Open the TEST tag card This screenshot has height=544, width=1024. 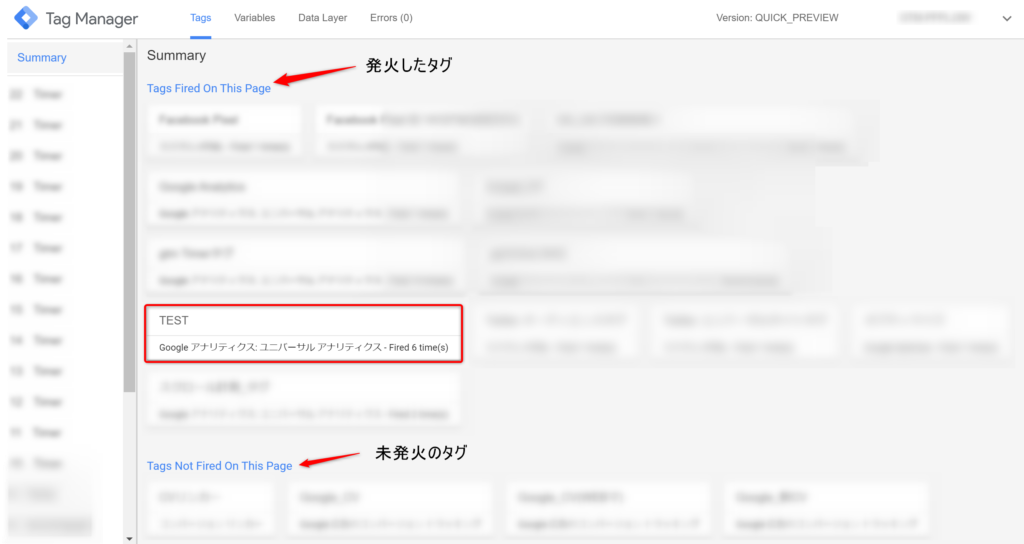[304, 333]
